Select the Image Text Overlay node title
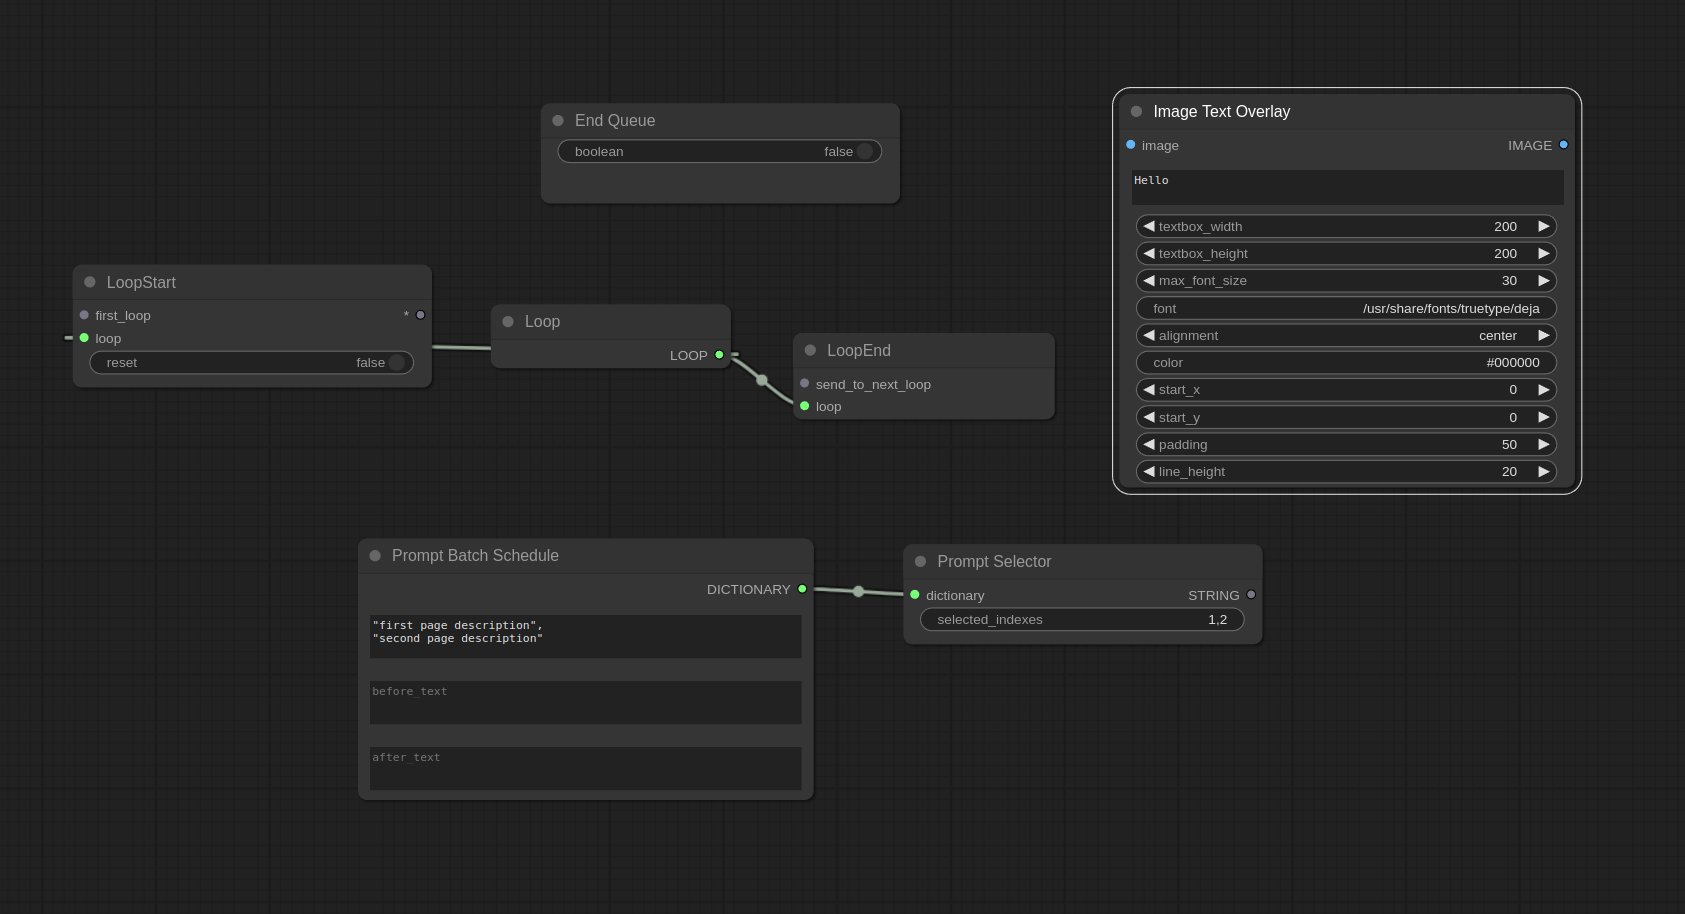Screen dimensions: 1685x914 pyautogui.click(x=1221, y=112)
